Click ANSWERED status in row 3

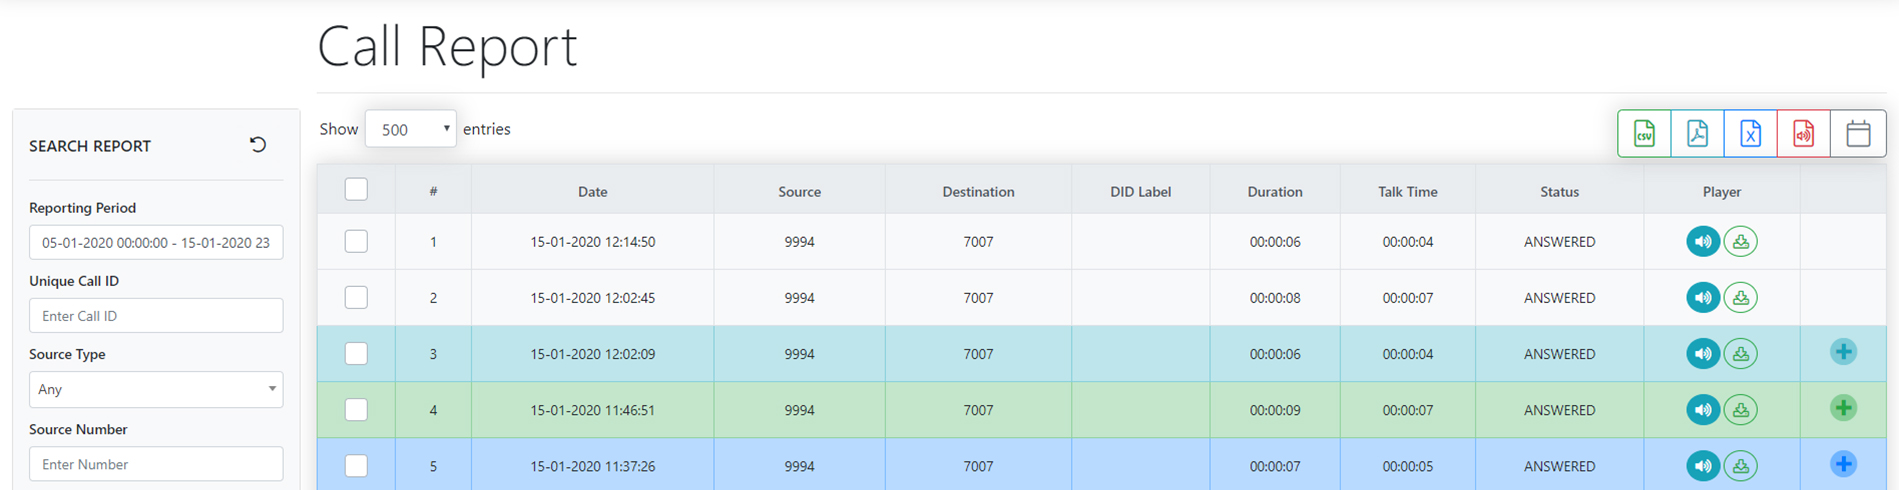[1559, 354]
